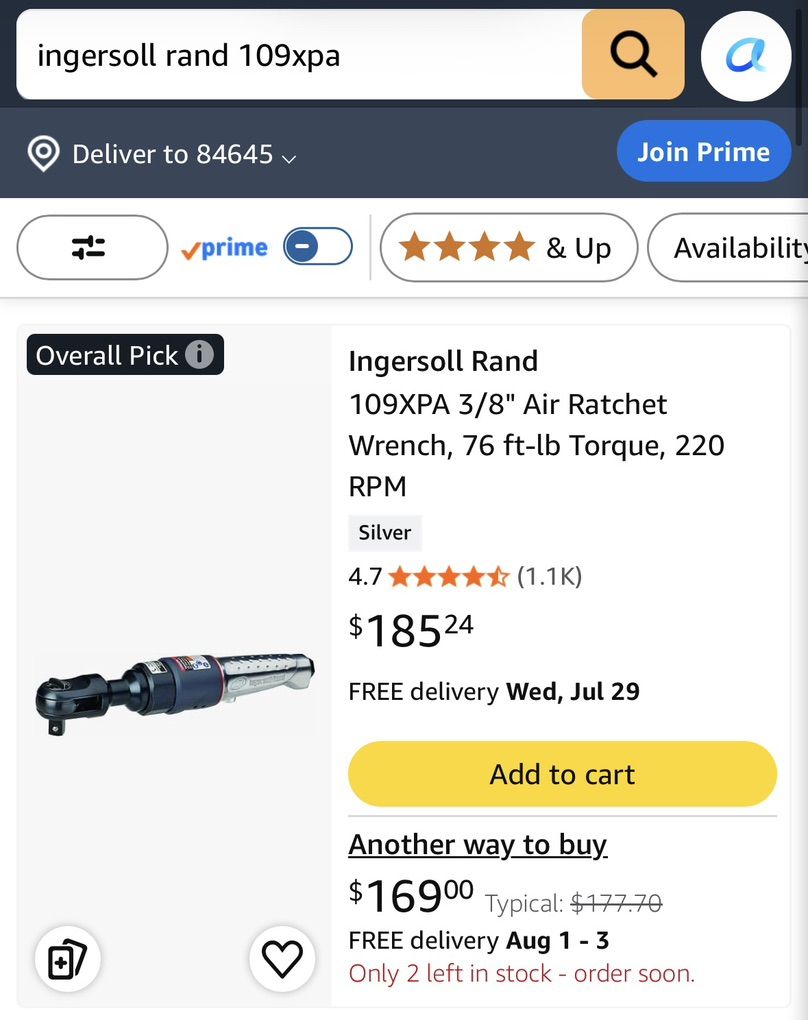Toggle the Prime filter switch
The height and width of the screenshot is (1020, 808).
coord(317,247)
